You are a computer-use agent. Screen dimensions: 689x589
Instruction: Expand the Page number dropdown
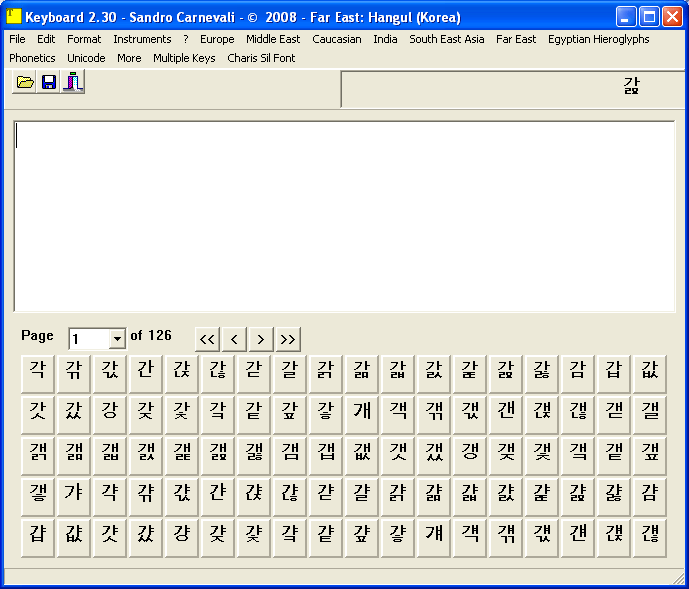[x=117, y=338]
